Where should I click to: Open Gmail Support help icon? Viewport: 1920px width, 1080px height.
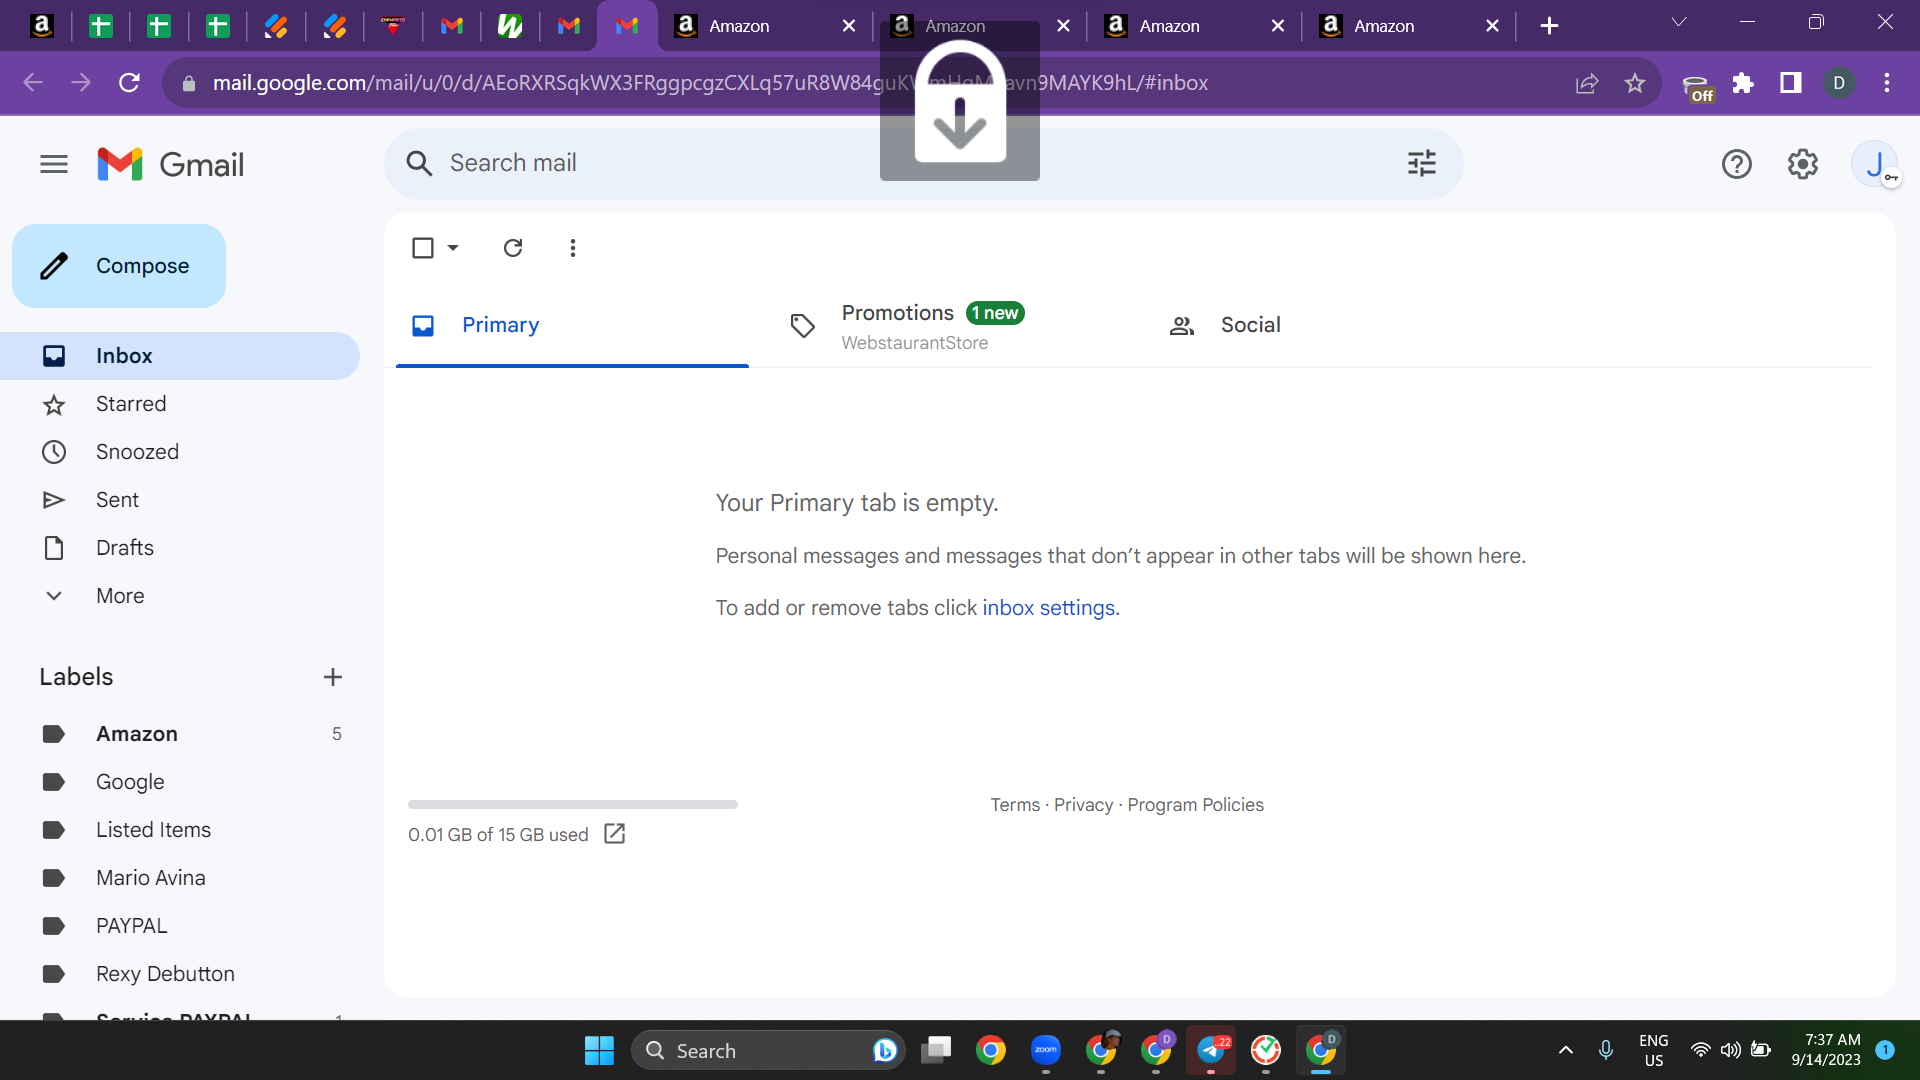click(x=1737, y=164)
